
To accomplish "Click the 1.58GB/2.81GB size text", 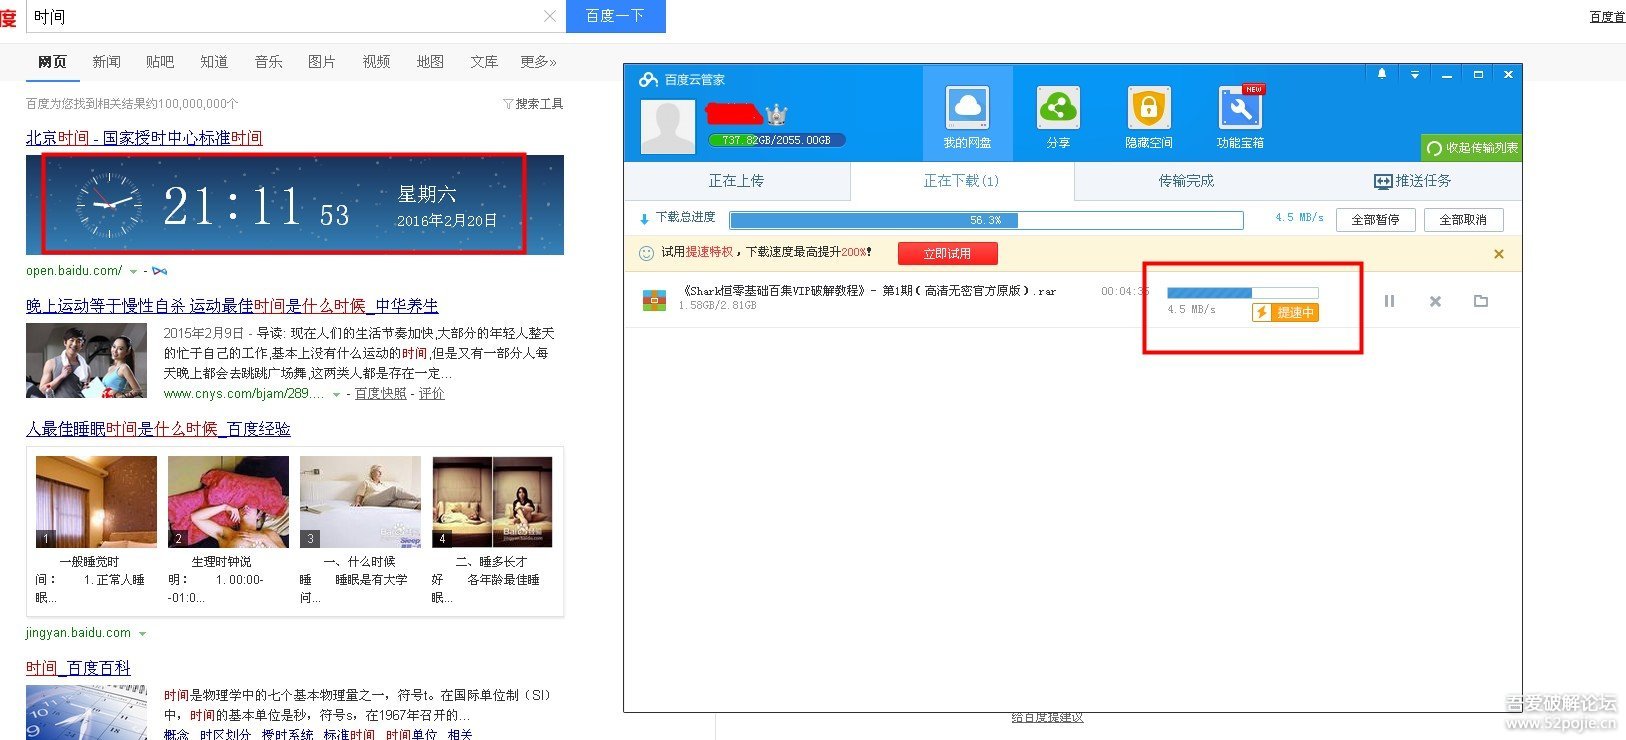I will coord(717,306).
